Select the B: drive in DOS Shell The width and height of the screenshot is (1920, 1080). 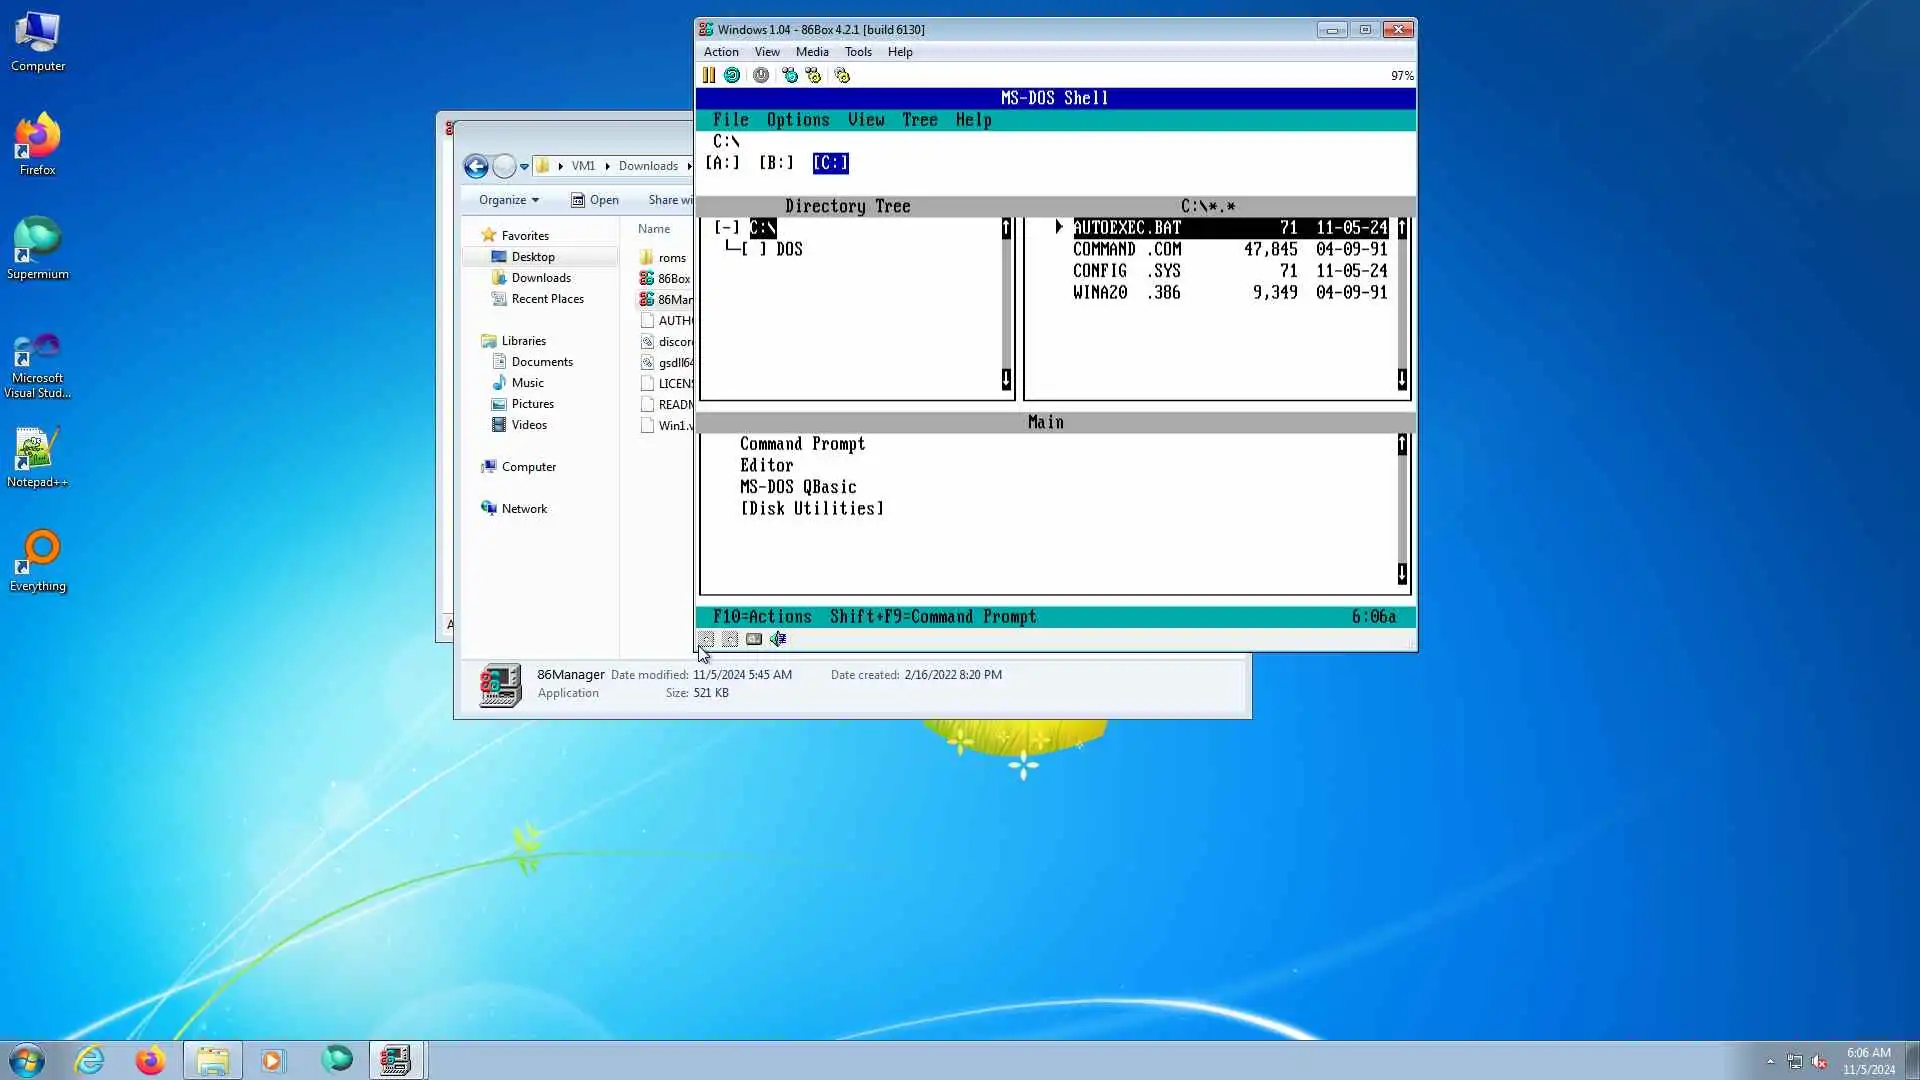775,162
